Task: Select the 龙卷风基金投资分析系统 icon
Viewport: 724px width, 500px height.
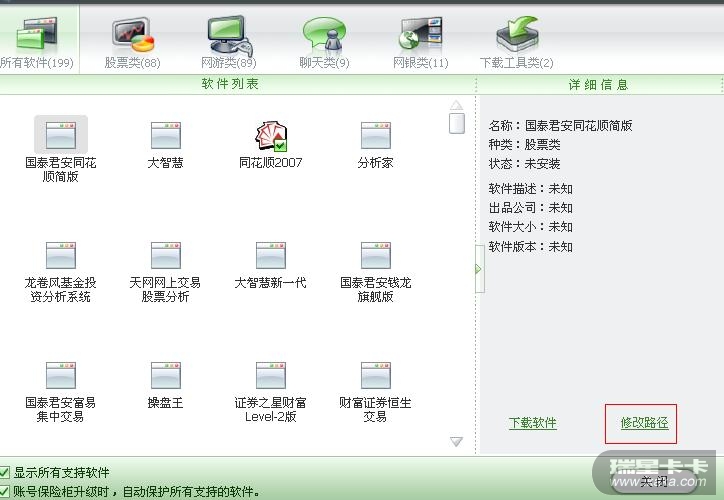Action: coord(60,255)
